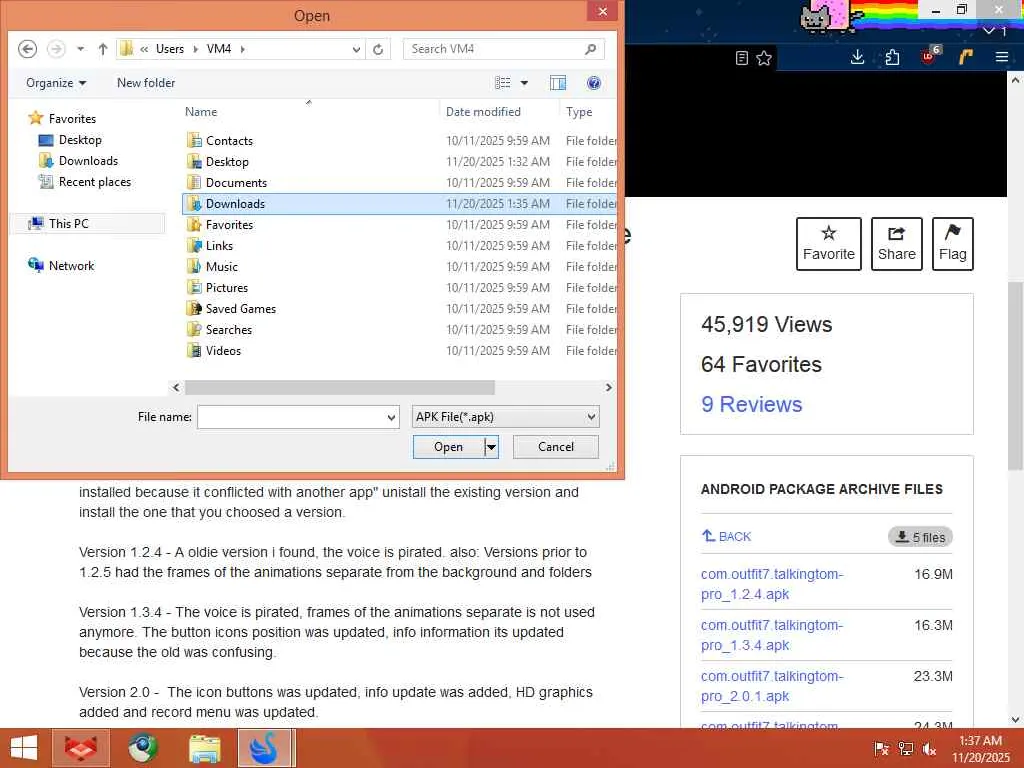
Task: Flag this item with Flag button
Action: coord(953,244)
